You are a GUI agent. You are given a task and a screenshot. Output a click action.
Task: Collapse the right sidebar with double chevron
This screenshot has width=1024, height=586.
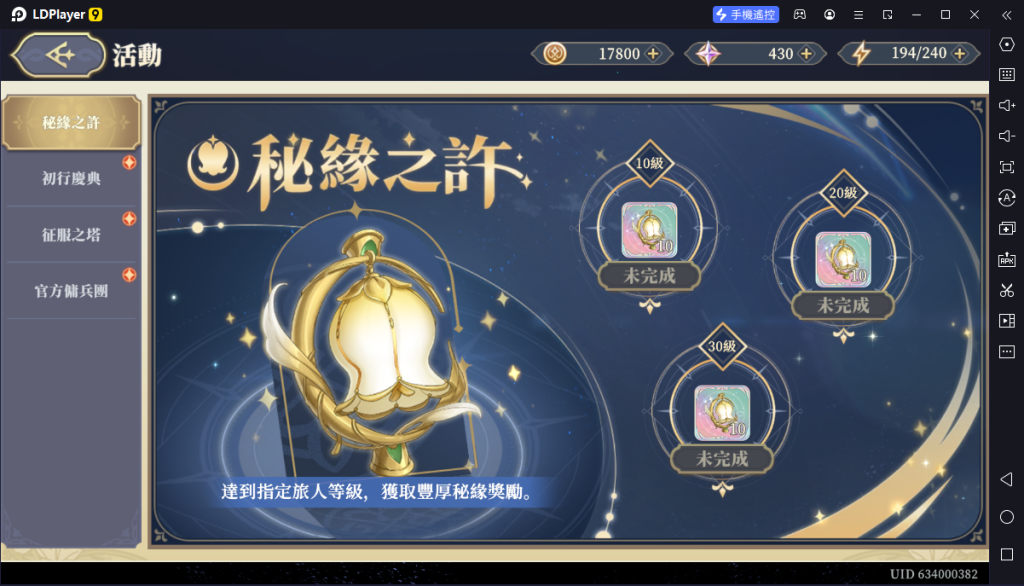point(1006,15)
